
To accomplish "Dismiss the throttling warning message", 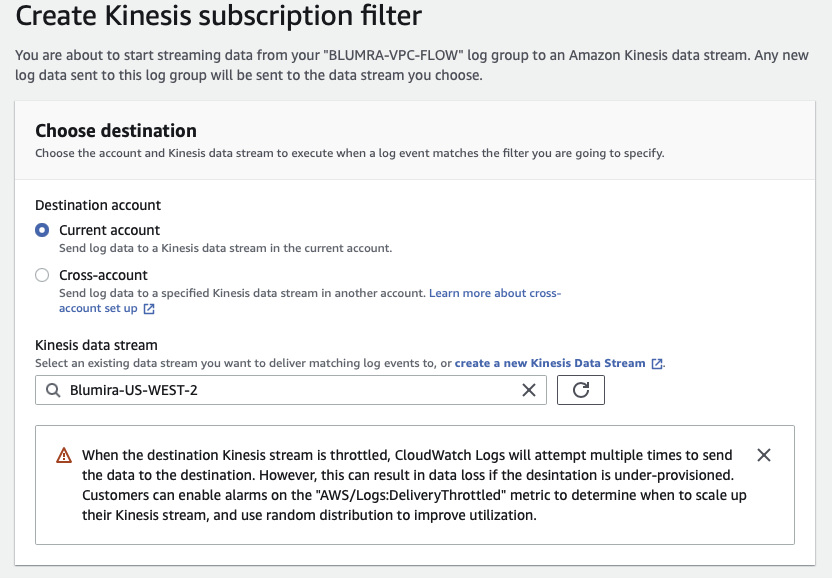I will [764, 455].
